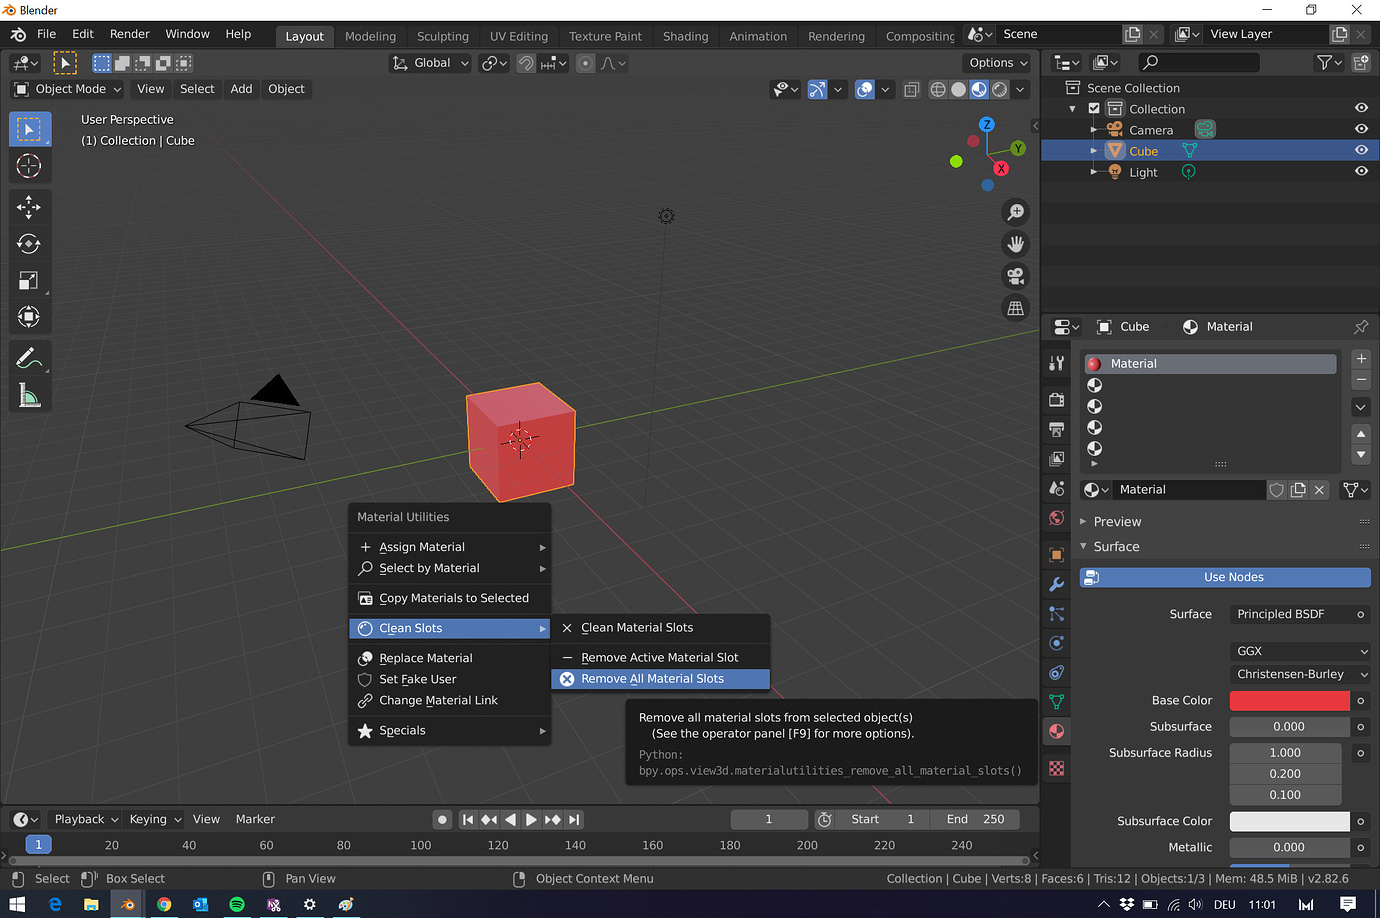1380x918 pixels.
Task: Click the Options button in viewport header
Action: [x=997, y=63]
